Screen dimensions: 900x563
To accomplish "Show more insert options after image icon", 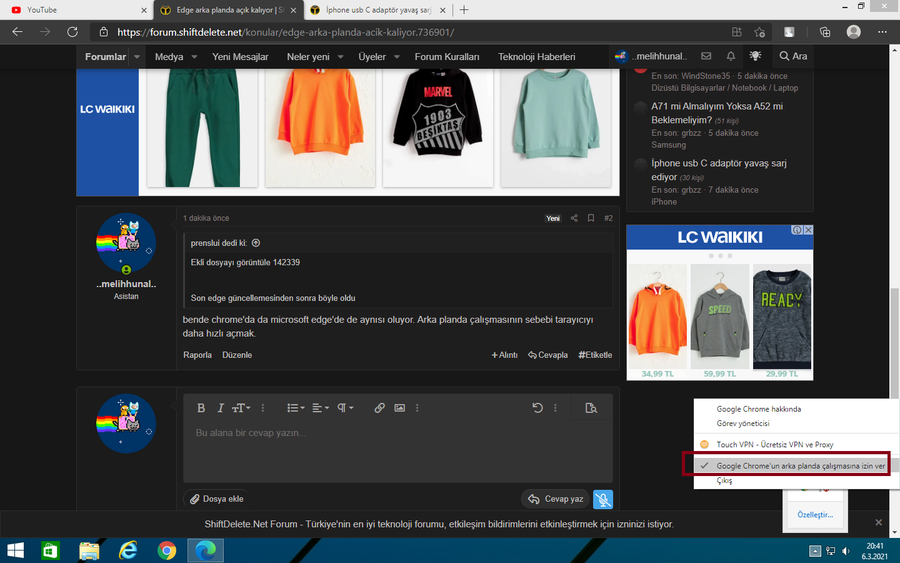I will [x=417, y=408].
